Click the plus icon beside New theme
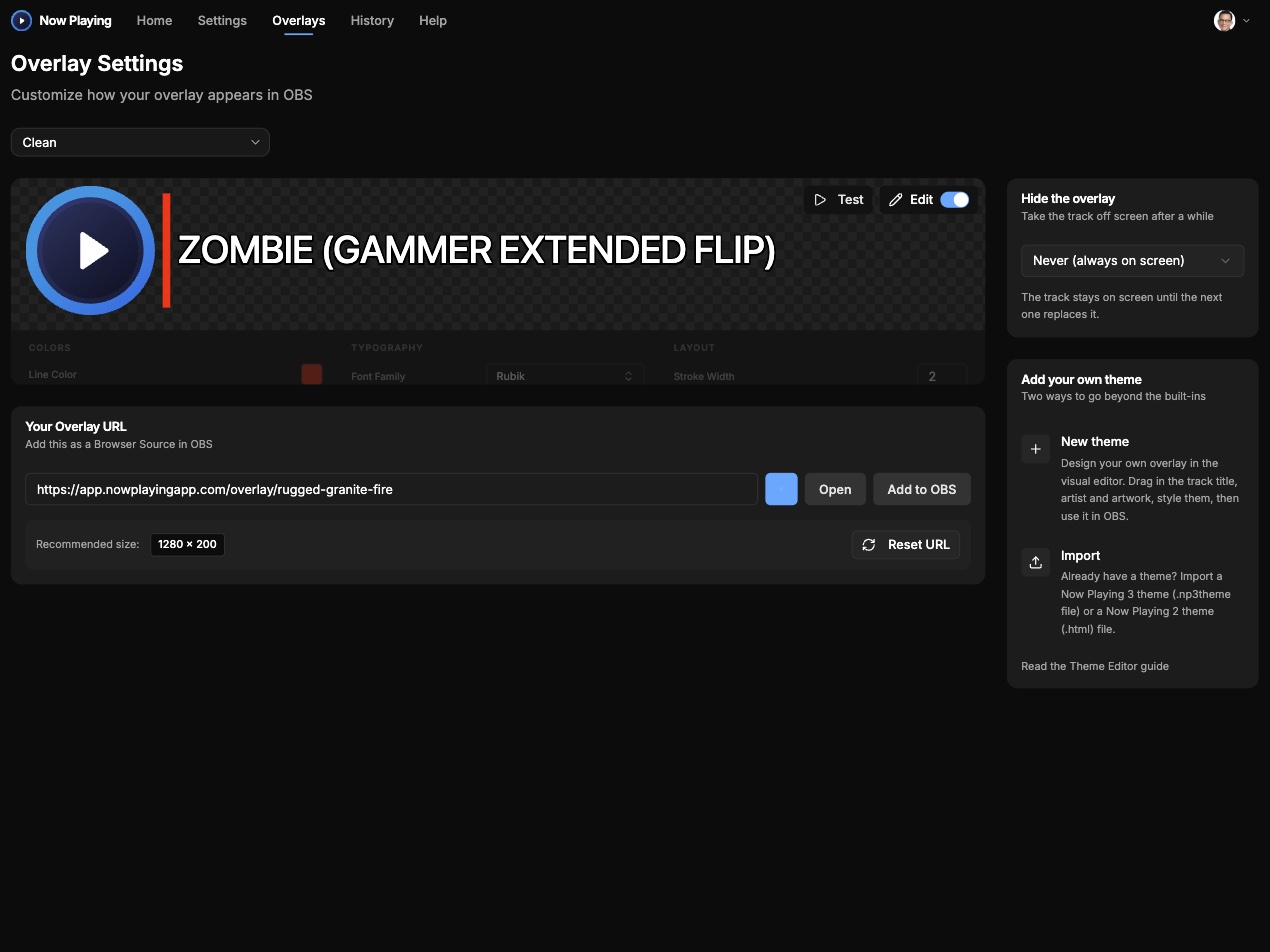Image resolution: width=1270 pixels, height=952 pixels. tap(1035, 449)
